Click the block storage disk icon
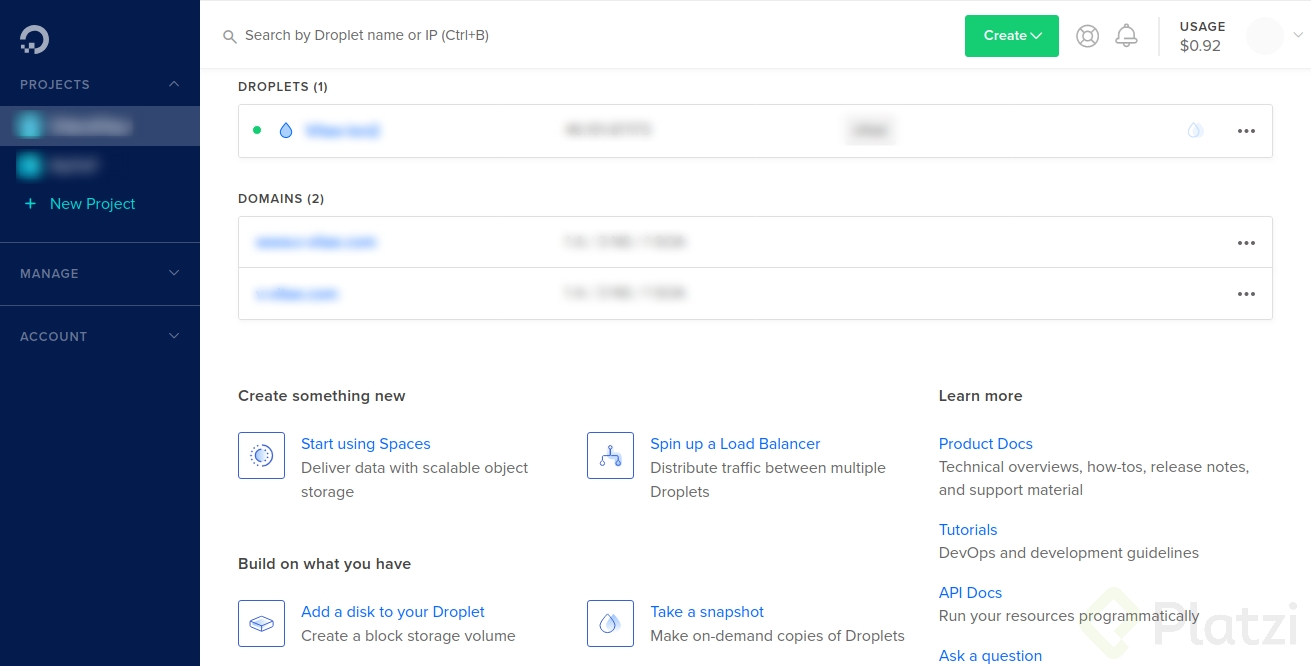This screenshot has height=666, width=1311. [x=261, y=623]
